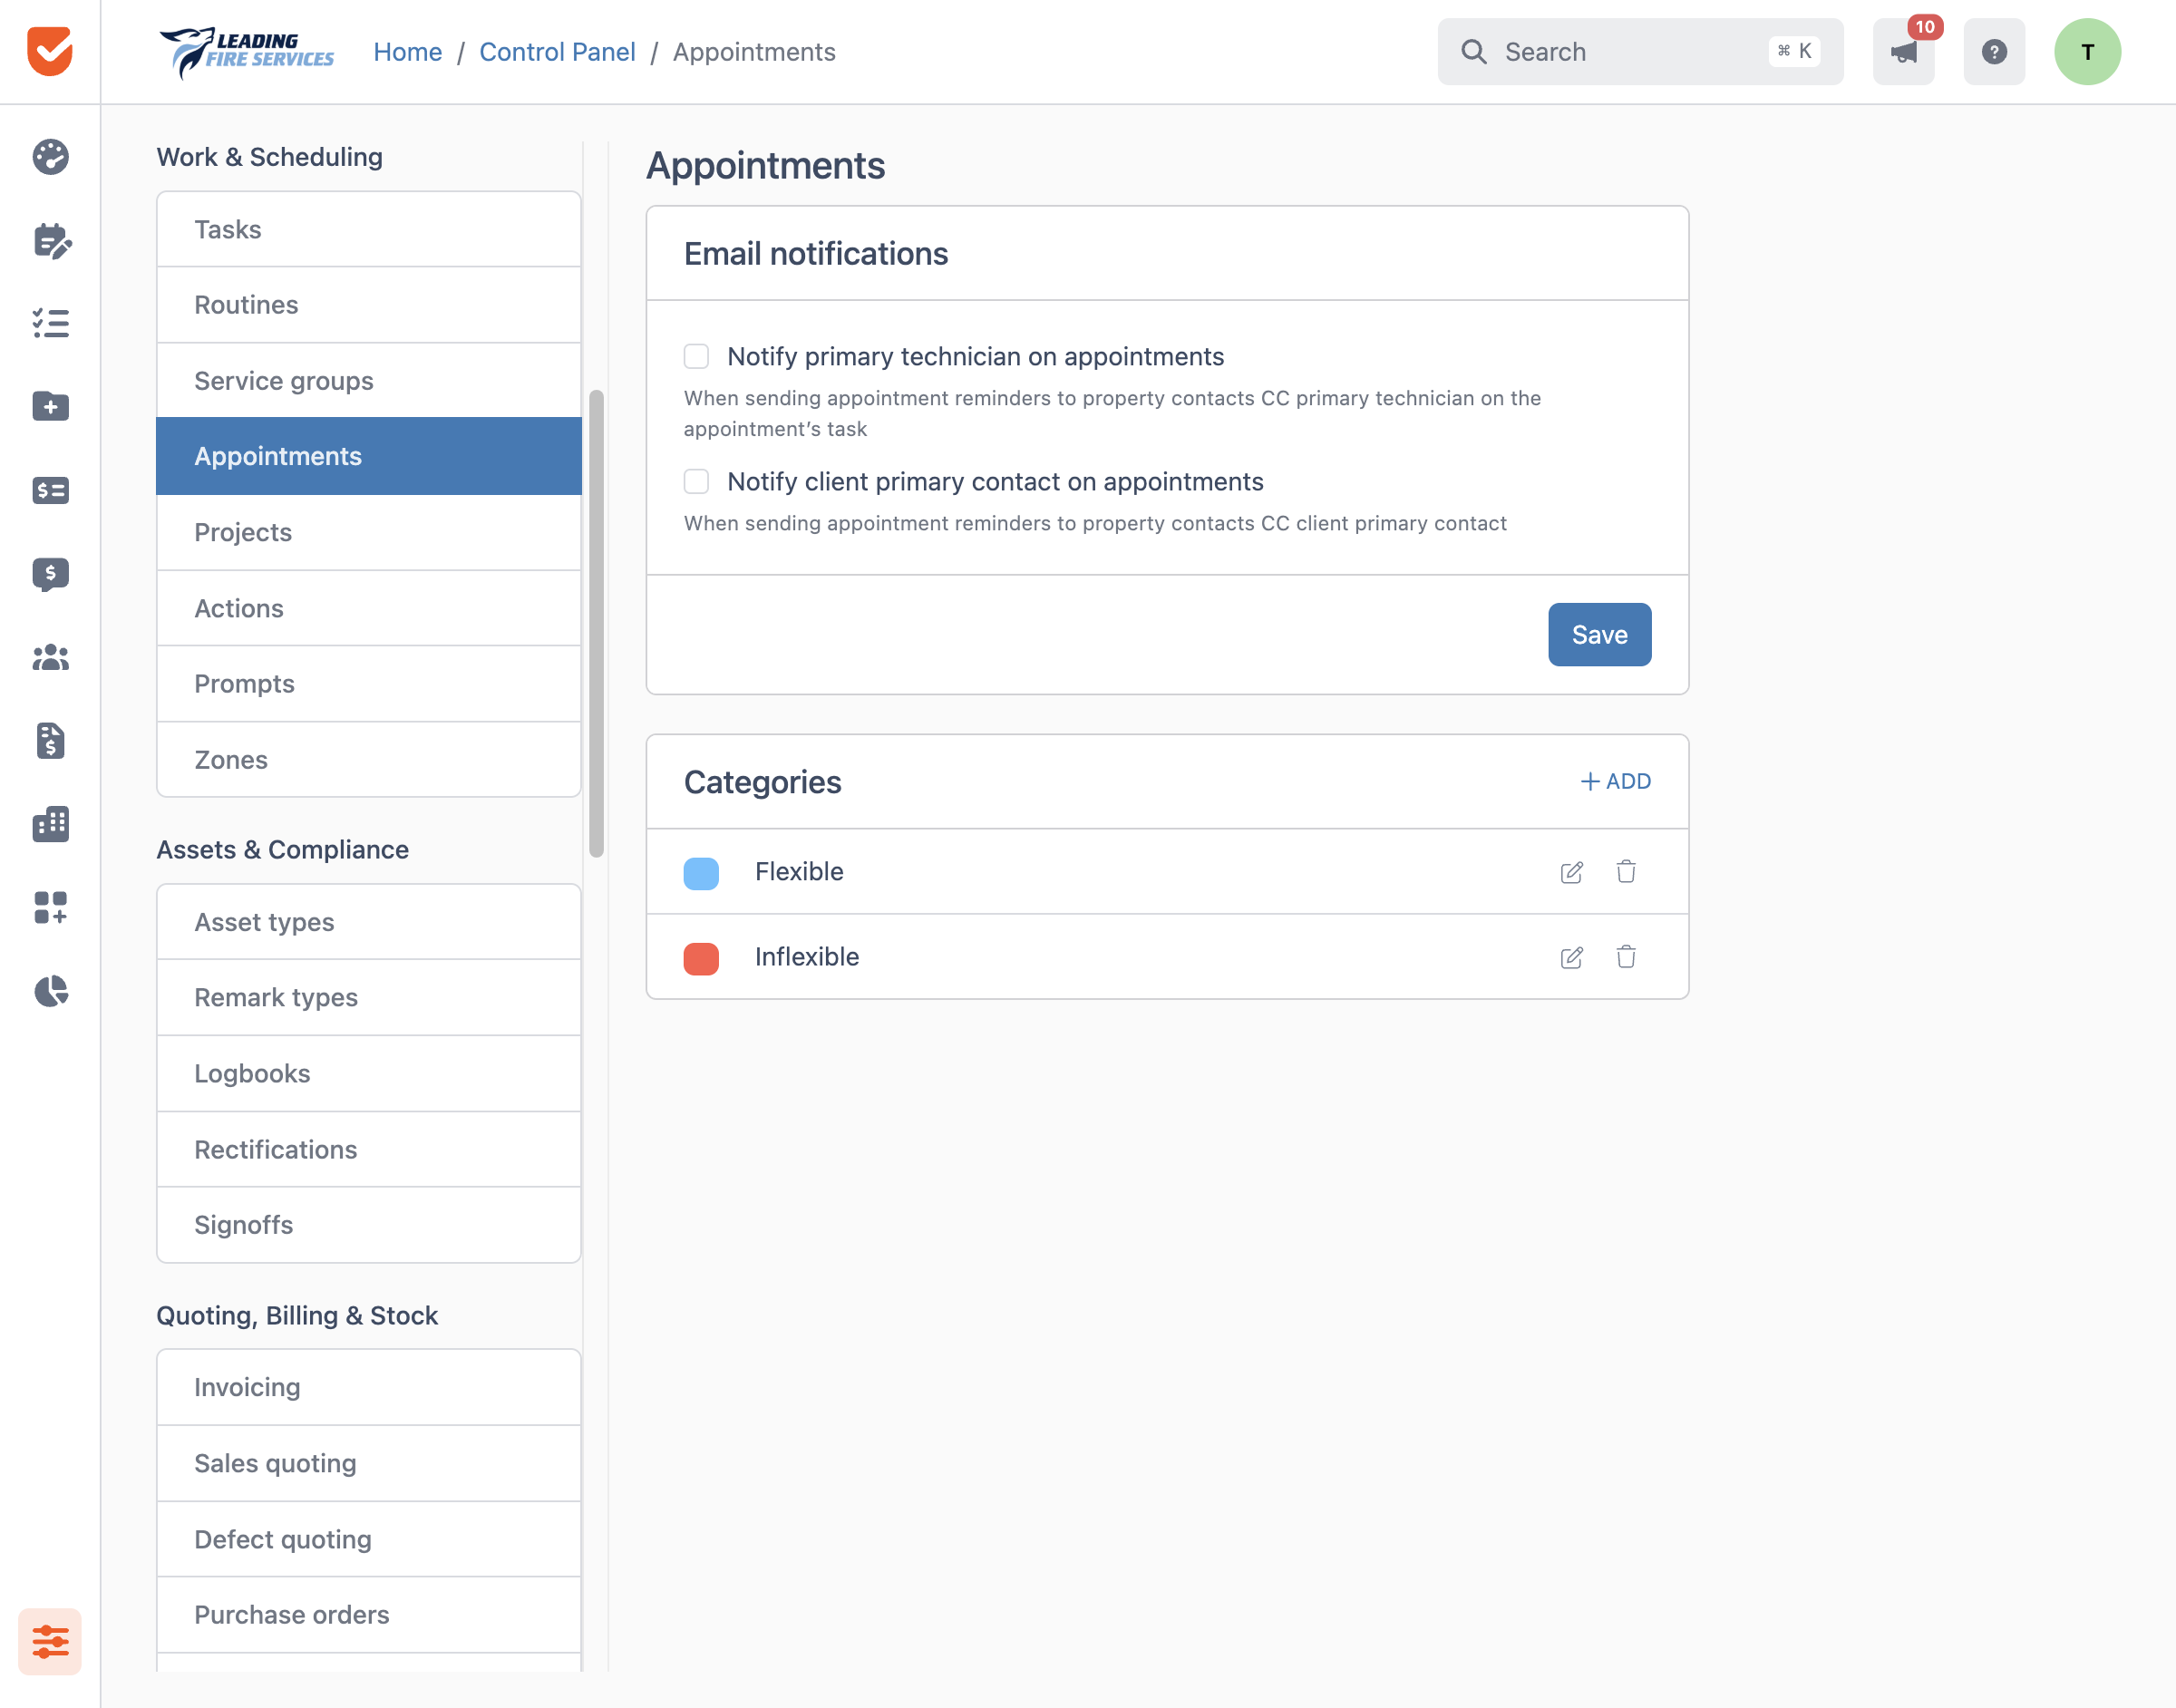Open the people group icon in sidebar
Screen dimensions: 2176x1708
(50, 658)
